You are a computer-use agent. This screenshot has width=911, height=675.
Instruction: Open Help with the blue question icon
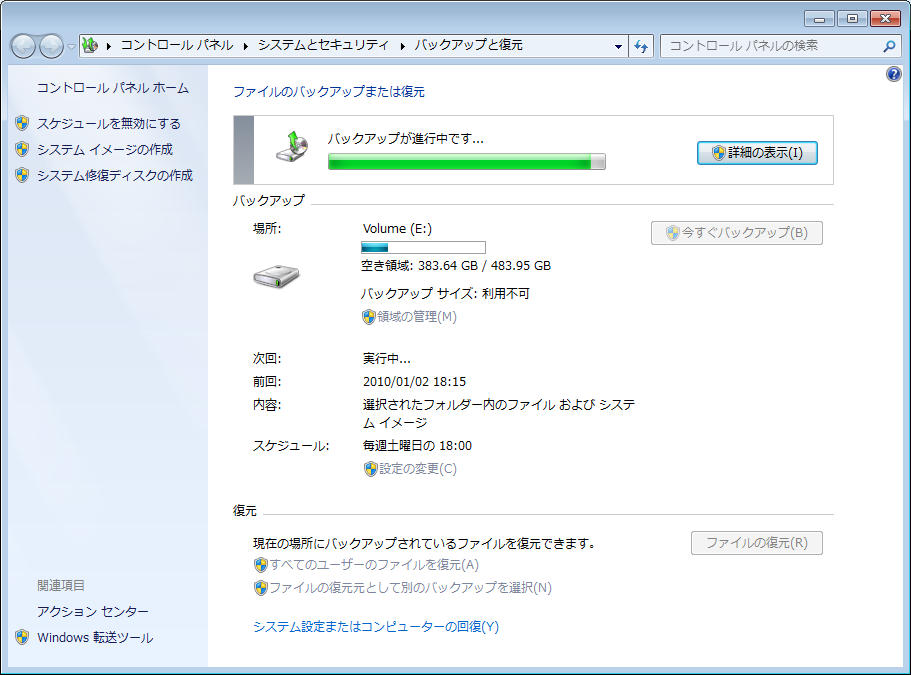pyautogui.click(x=894, y=74)
